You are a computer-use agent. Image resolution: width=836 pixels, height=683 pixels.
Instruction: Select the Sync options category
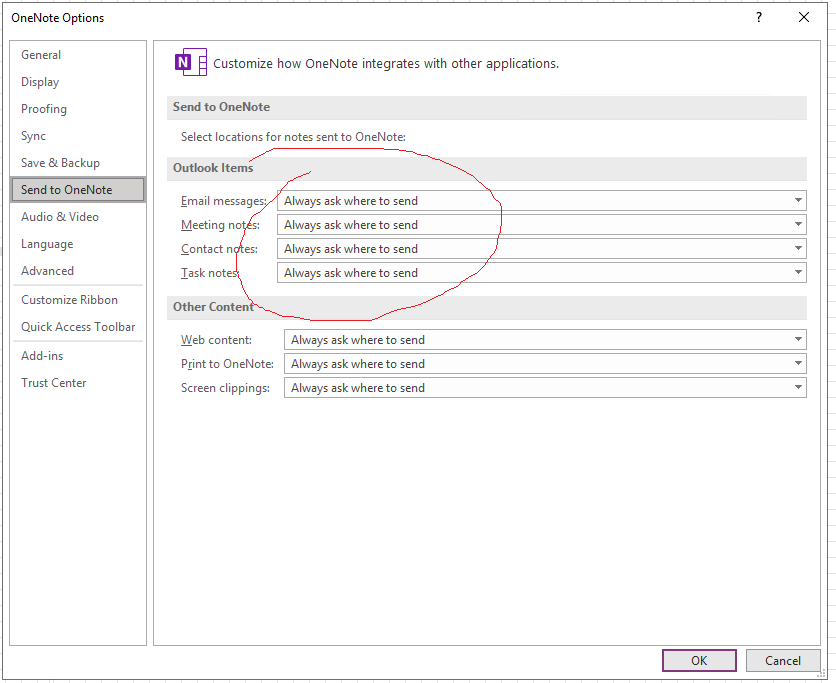coord(33,135)
